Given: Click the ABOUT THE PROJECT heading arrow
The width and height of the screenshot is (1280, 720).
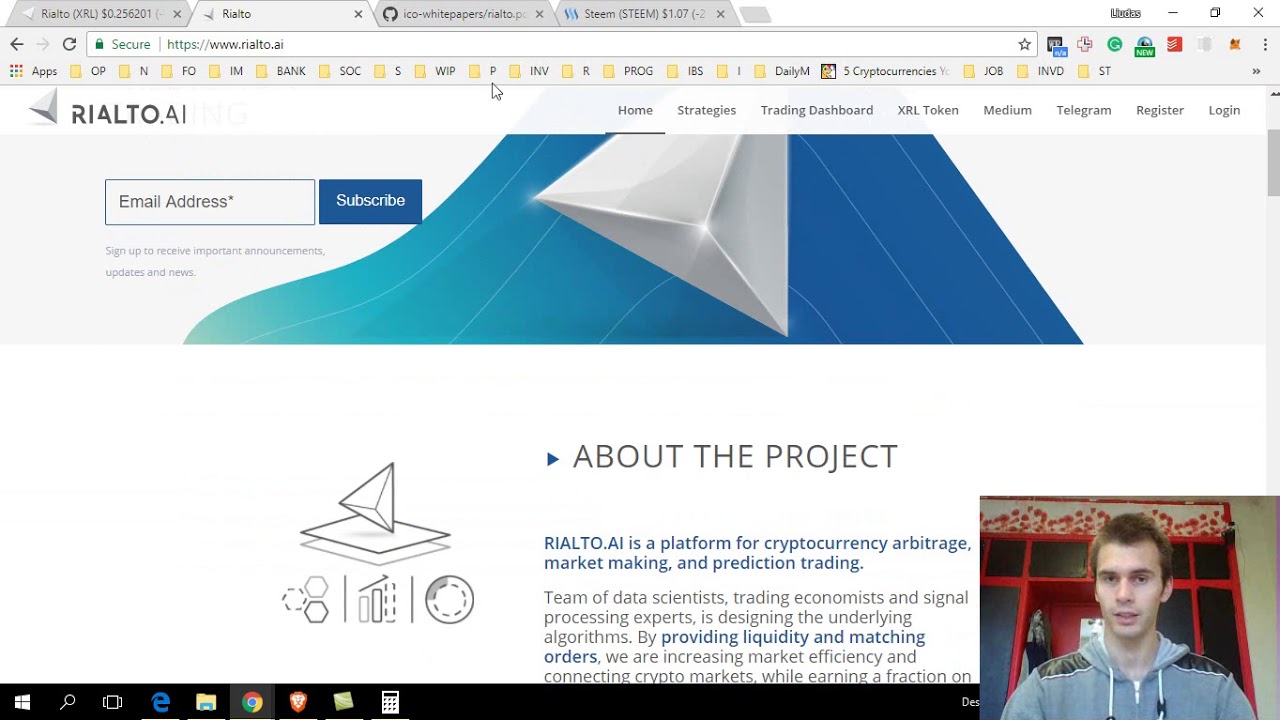Looking at the screenshot, I should coord(553,459).
